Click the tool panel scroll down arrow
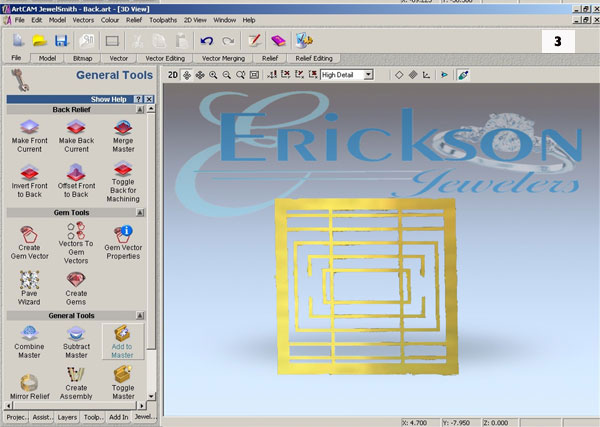Image resolution: width=600 pixels, height=427 pixels. (x=151, y=396)
